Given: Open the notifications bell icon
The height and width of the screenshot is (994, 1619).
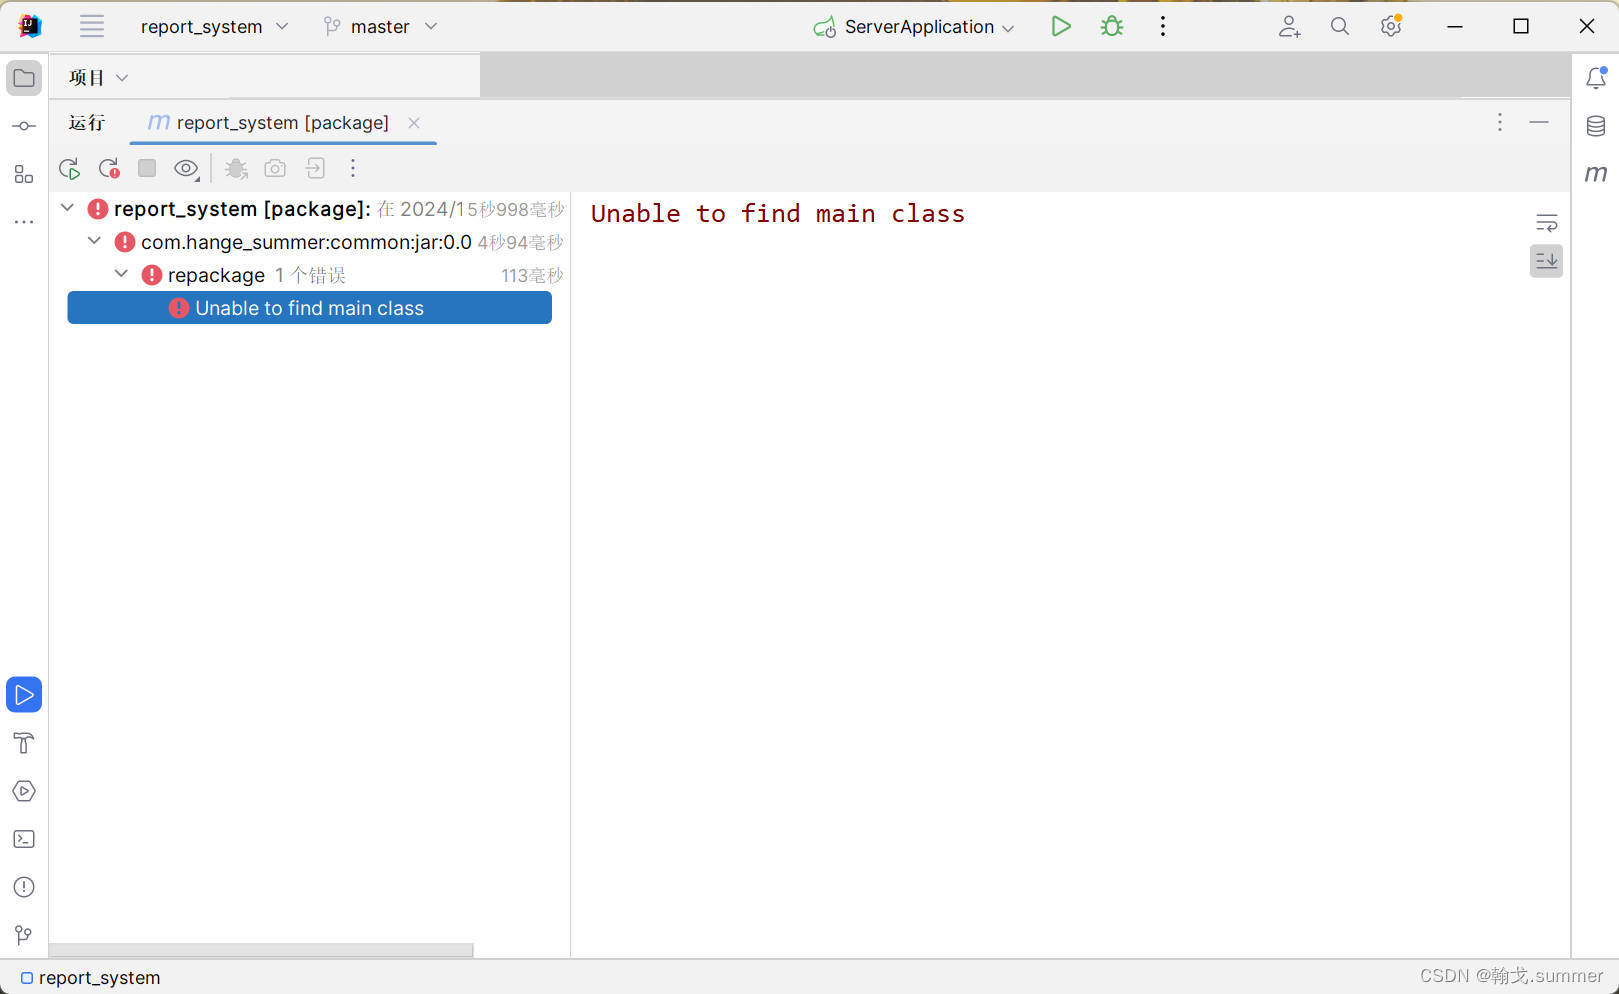Looking at the screenshot, I should (1596, 77).
